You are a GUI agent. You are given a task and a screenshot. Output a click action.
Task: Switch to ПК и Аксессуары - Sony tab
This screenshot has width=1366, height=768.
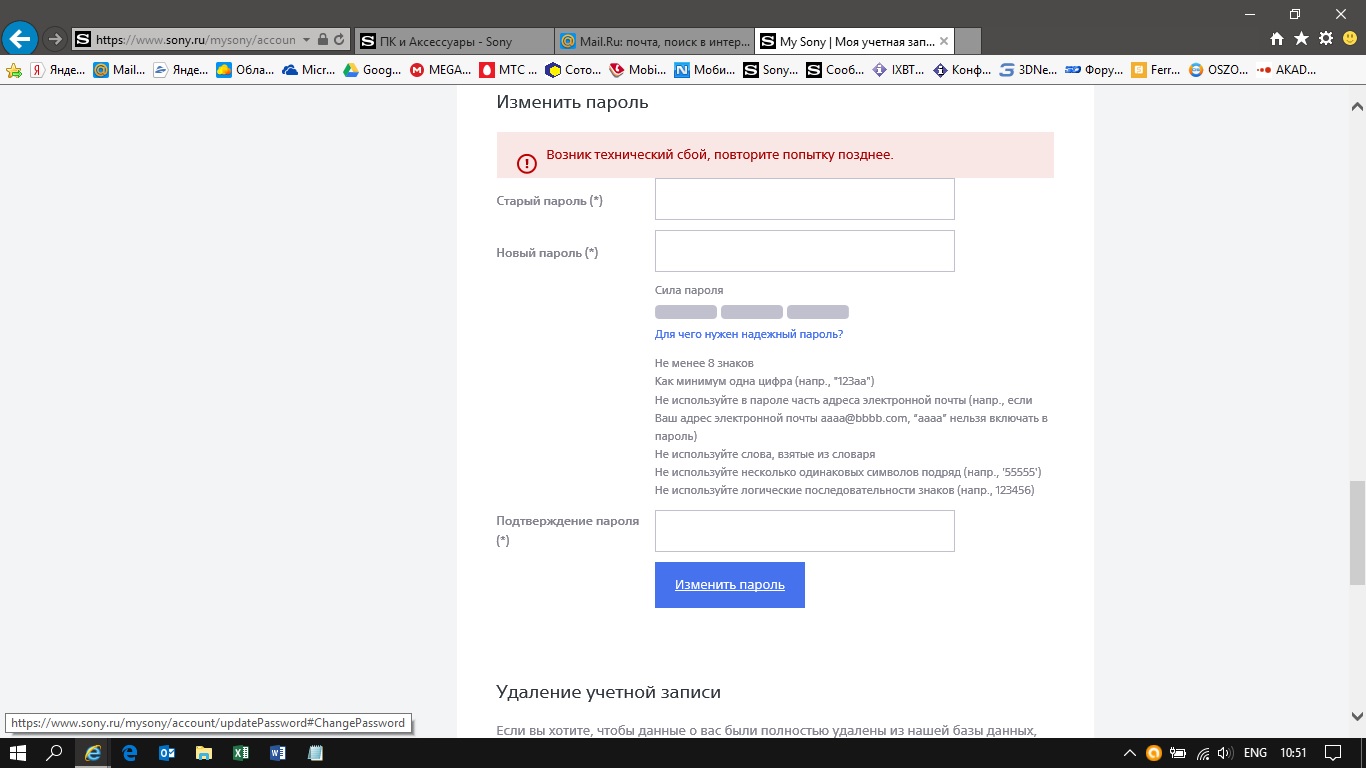pos(453,41)
